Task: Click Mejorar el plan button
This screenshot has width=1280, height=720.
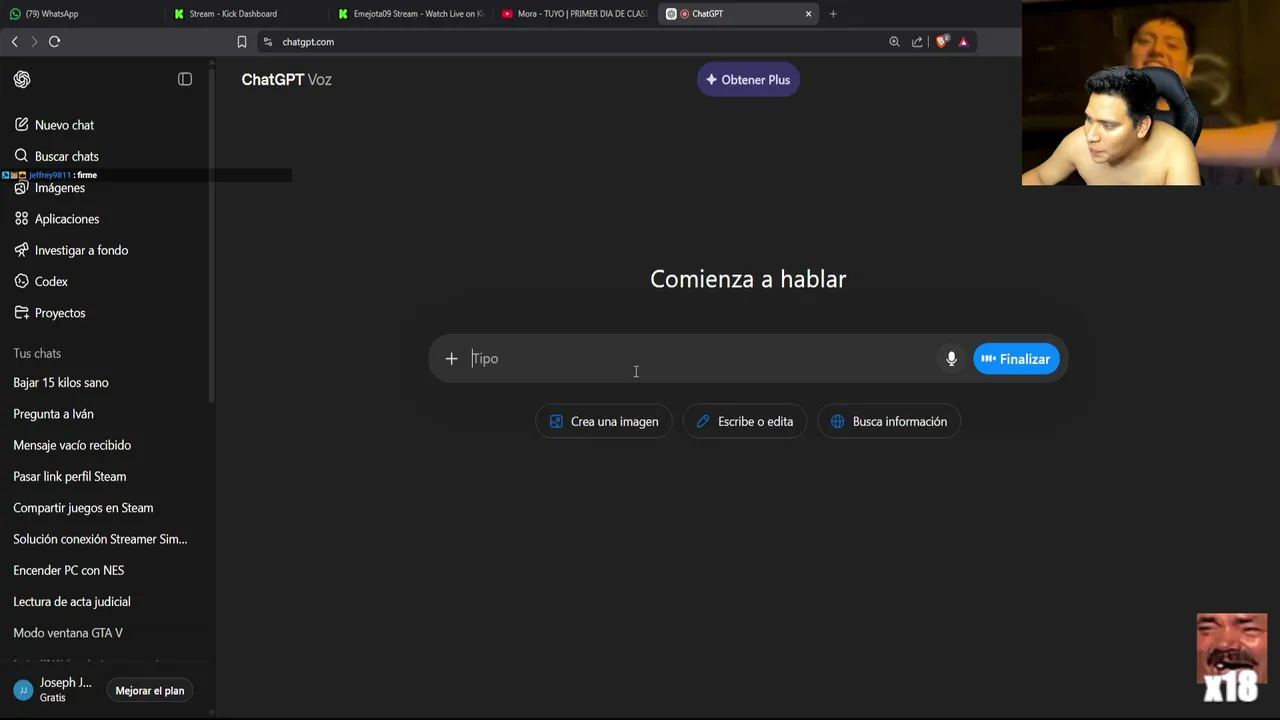Action: 150,691
